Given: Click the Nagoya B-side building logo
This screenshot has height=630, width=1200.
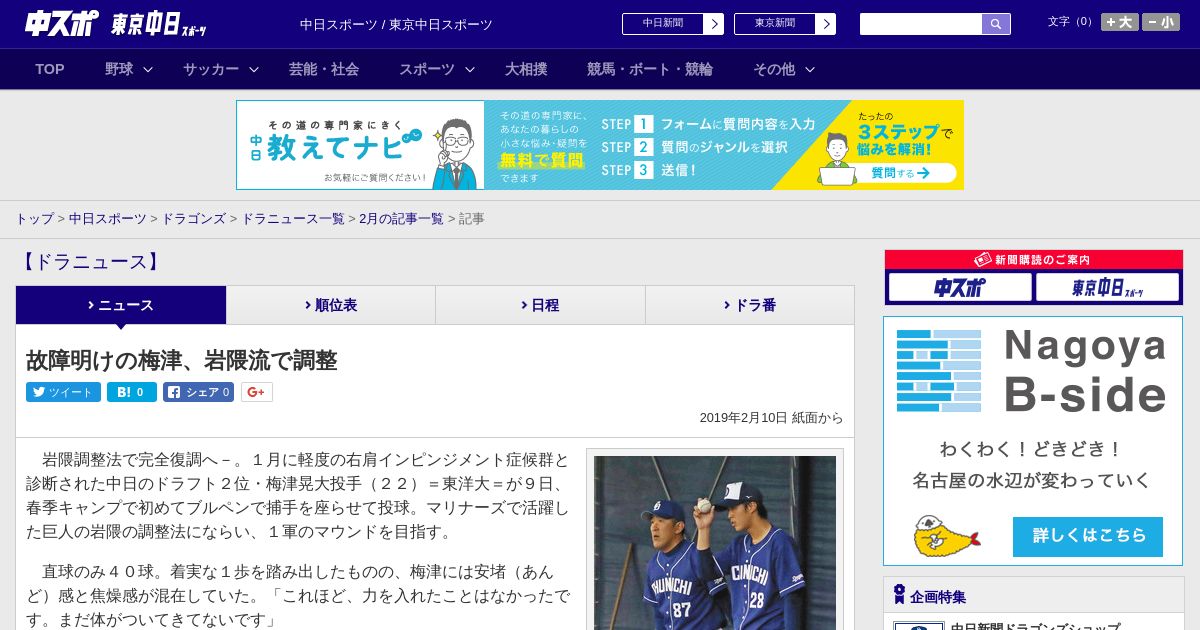Looking at the screenshot, I should point(939,370).
